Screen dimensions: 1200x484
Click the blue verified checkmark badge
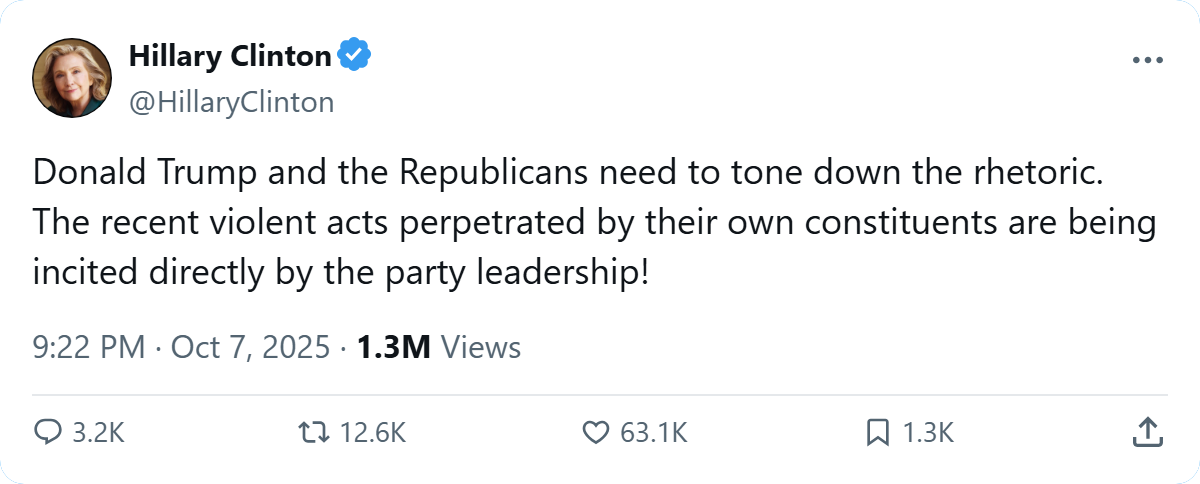[x=354, y=57]
